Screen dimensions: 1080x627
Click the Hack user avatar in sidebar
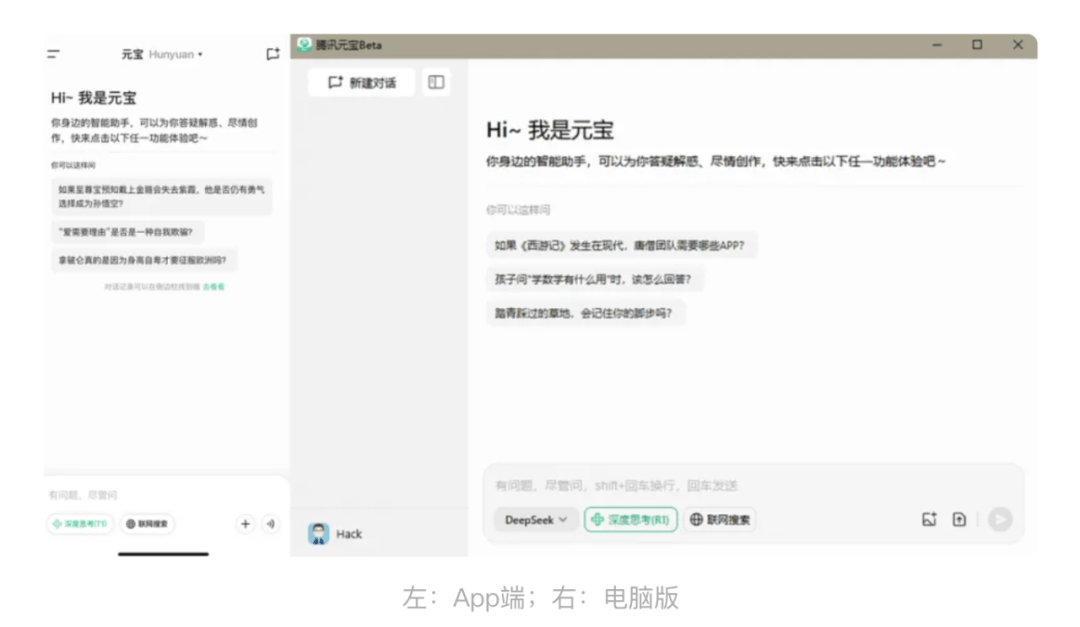(x=319, y=534)
